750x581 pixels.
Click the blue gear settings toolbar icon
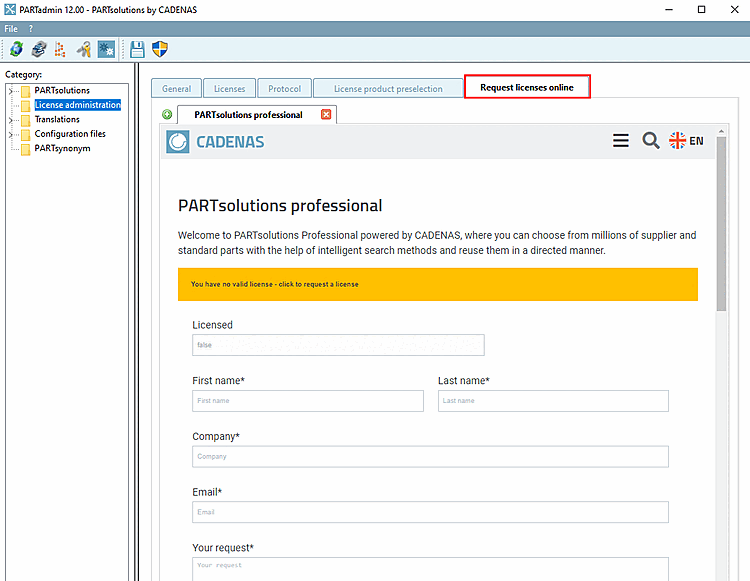[106, 48]
